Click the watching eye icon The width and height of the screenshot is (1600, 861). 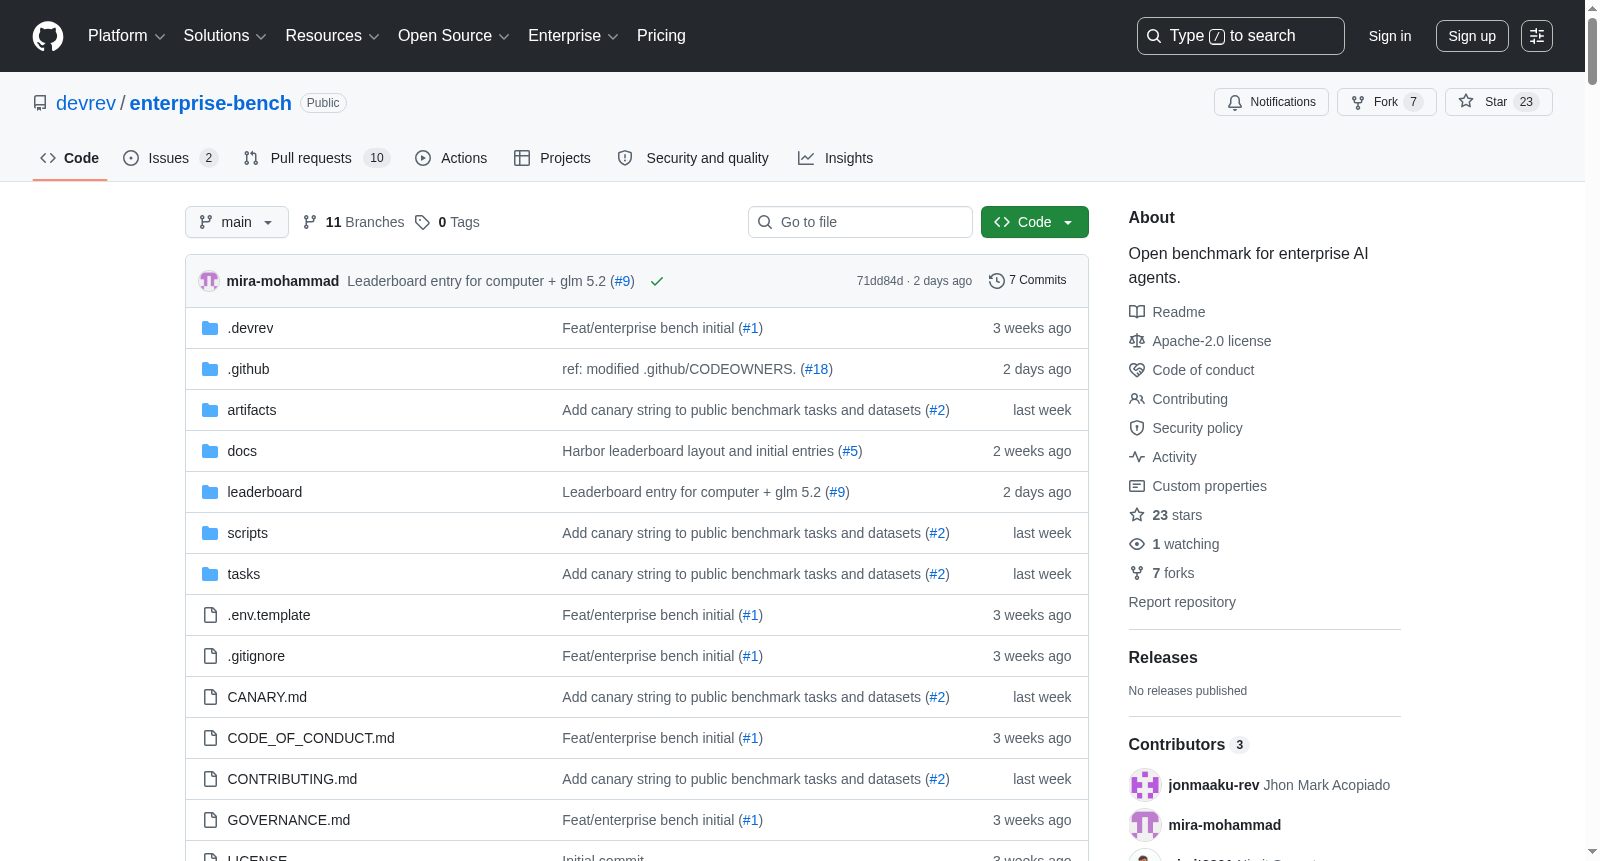[x=1137, y=544]
